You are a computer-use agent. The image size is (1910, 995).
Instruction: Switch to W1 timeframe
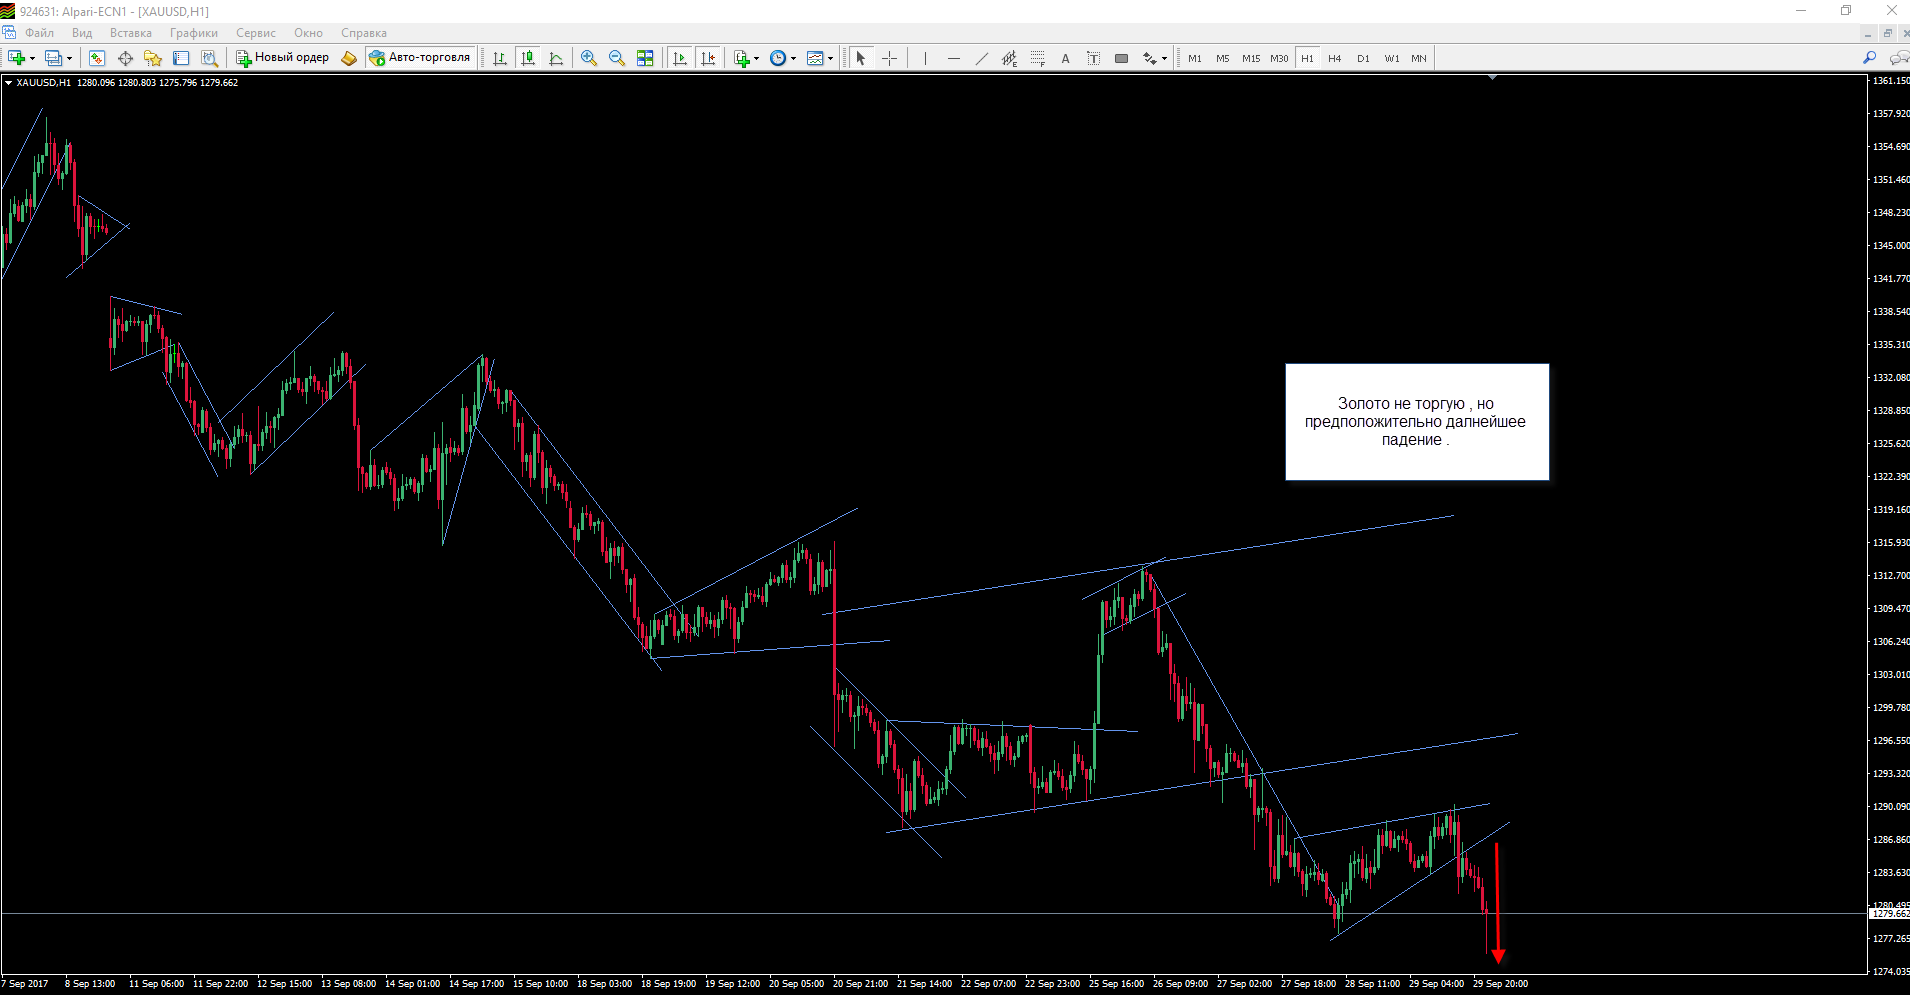click(x=1392, y=58)
